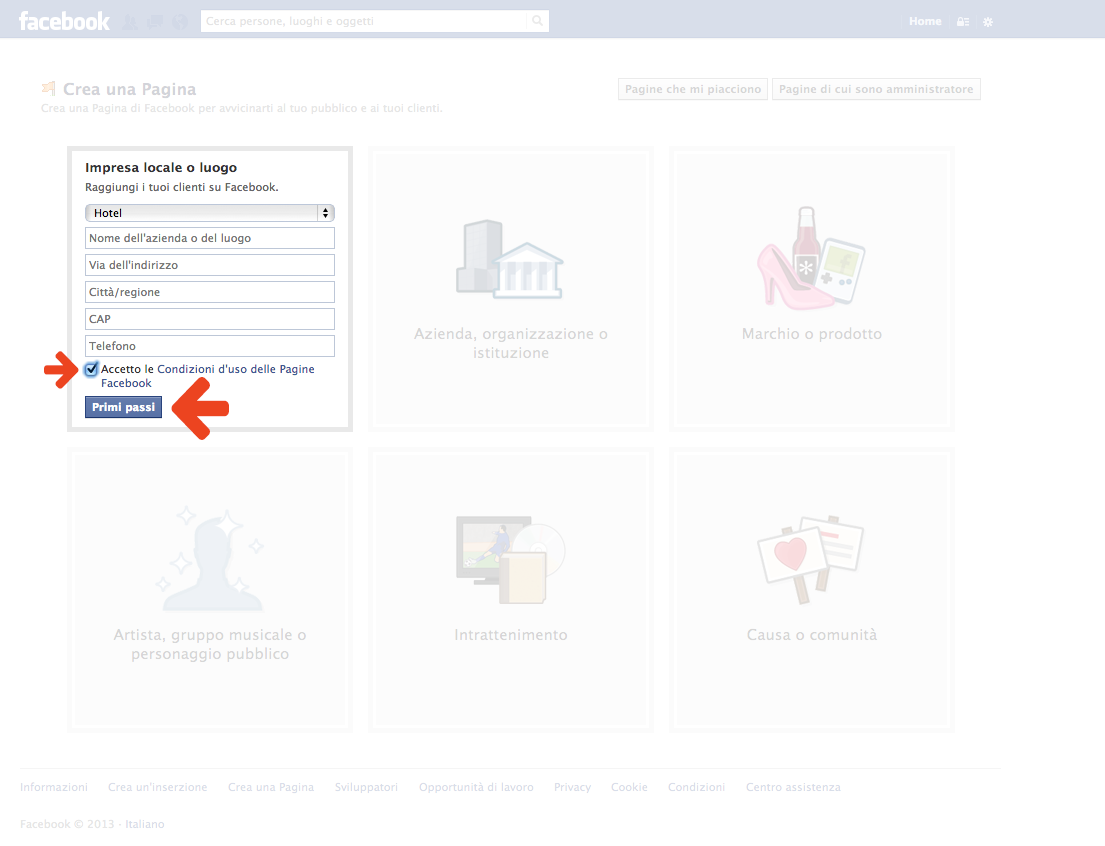Click the search magnifier icon
Viewport: 1105px width, 846px height.
(x=537, y=21)
